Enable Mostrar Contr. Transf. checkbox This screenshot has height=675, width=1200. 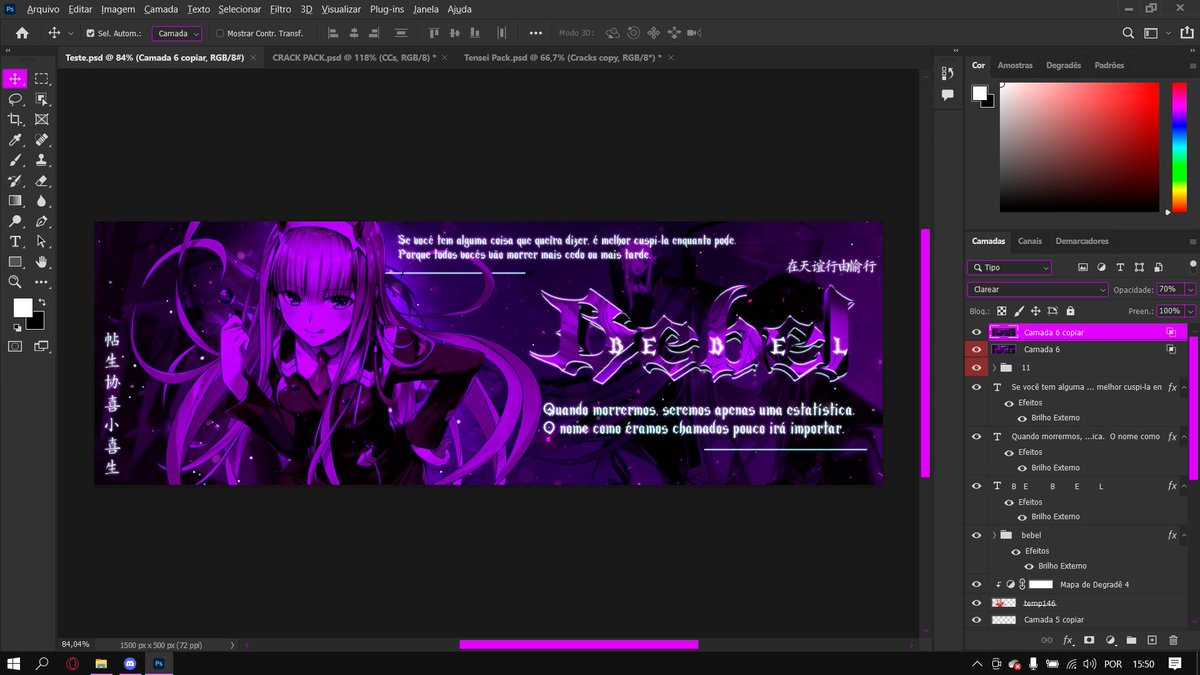[220, 33]
